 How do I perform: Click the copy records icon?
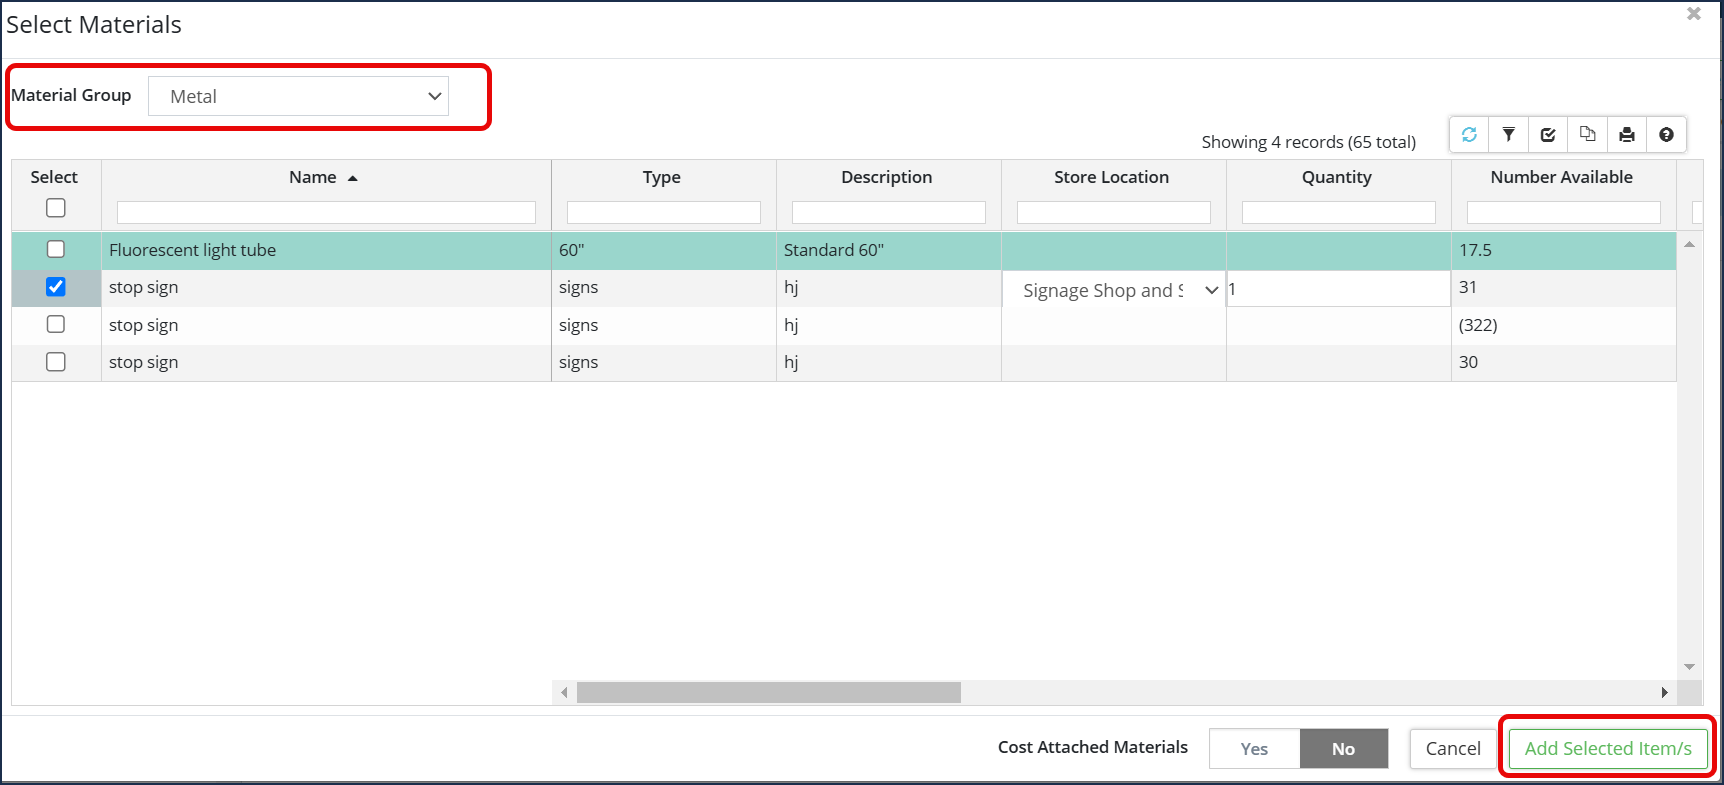coord(1587,135)
